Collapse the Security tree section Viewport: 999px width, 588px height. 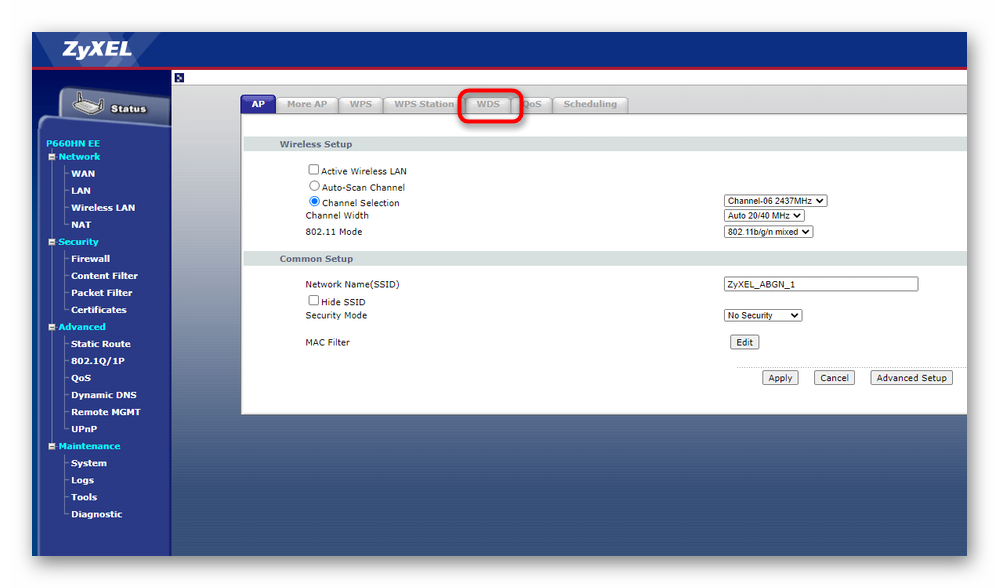point(52,242)
